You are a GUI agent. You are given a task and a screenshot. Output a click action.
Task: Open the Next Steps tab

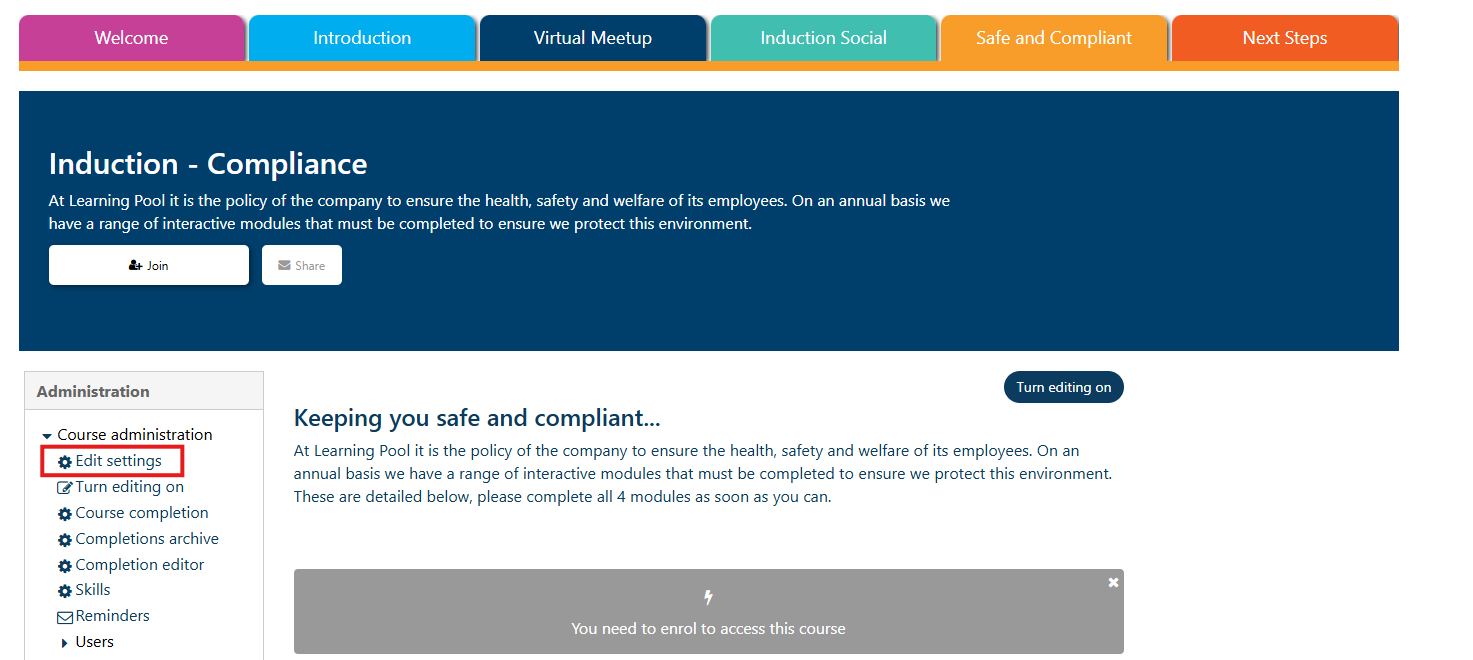click(x=1284, y=38)
